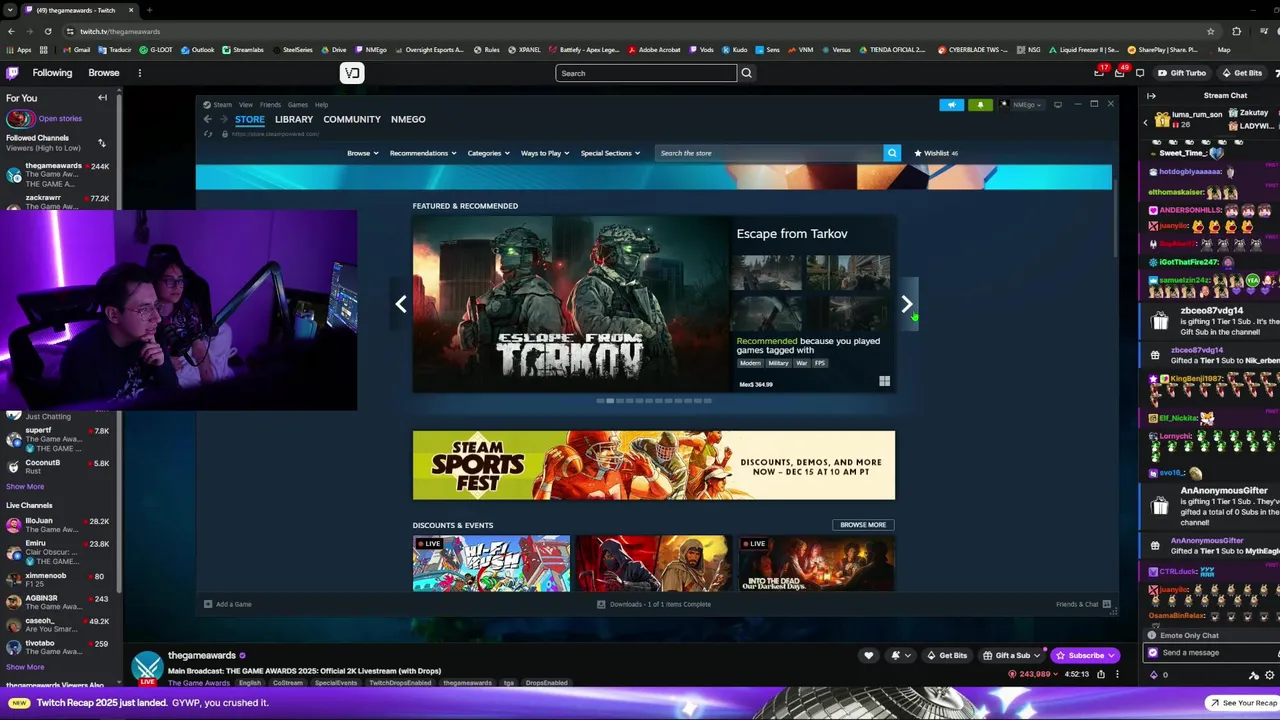Open Twitch notifications with 17 badge
This screenshot has height=720, width=1280.
click(1099, 73)
